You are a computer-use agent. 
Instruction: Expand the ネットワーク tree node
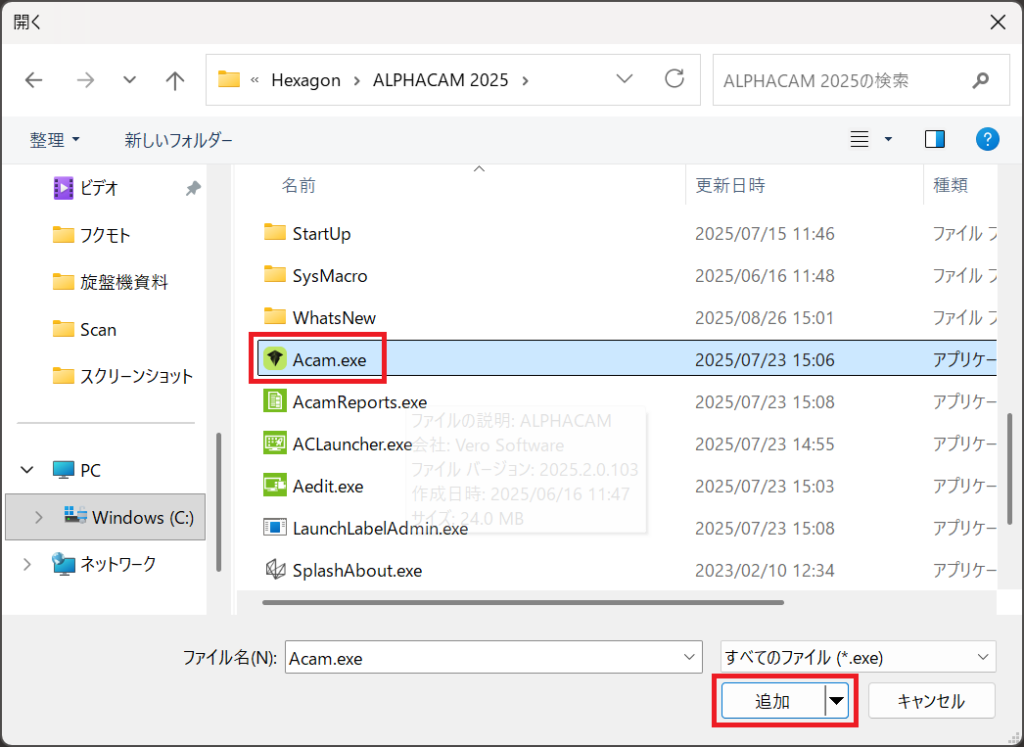(x=28, y=565)
